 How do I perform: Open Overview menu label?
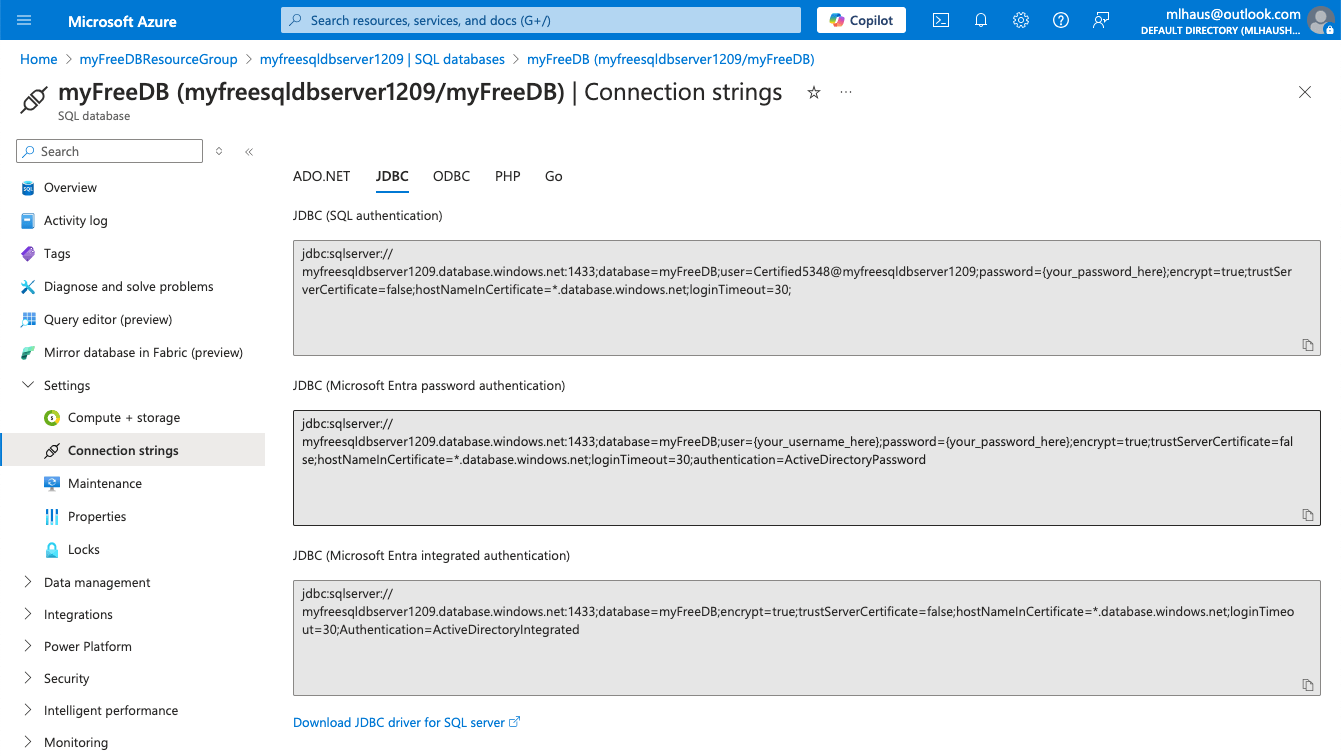coord(70,188)
